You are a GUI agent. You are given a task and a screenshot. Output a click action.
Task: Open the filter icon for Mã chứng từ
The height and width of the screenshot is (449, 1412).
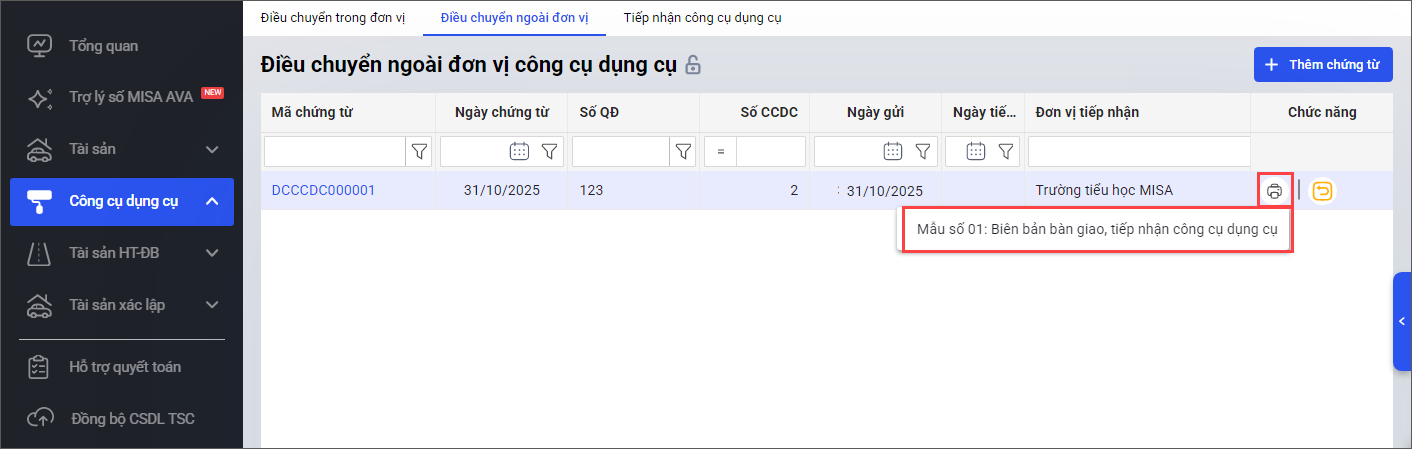tap(419, 152)
